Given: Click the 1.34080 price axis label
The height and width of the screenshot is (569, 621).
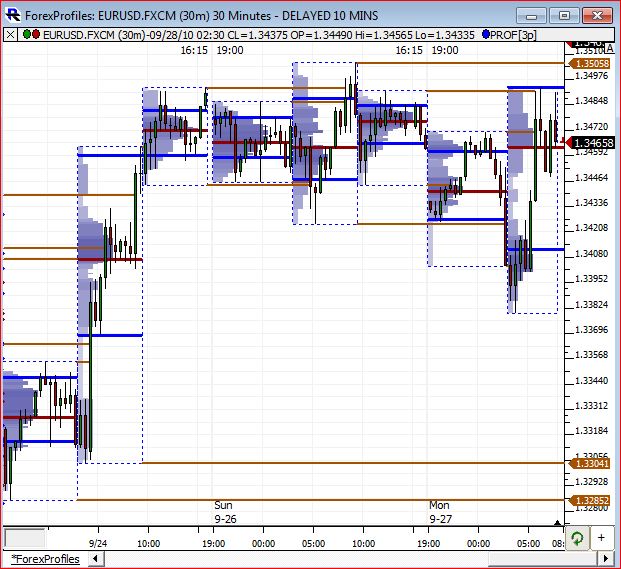Looking at the screenshot, I should (591, 253).
